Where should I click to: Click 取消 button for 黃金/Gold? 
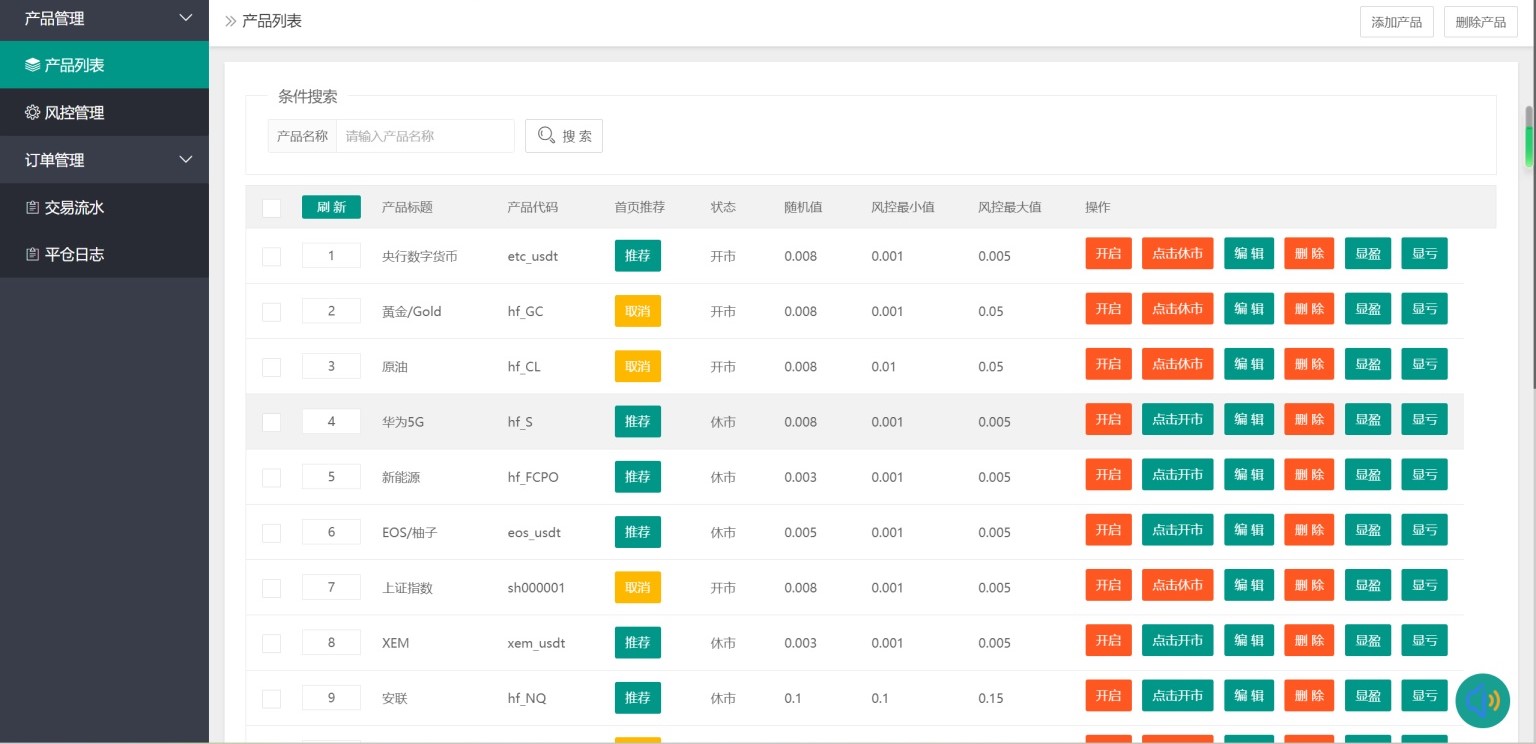pos(638,311)
